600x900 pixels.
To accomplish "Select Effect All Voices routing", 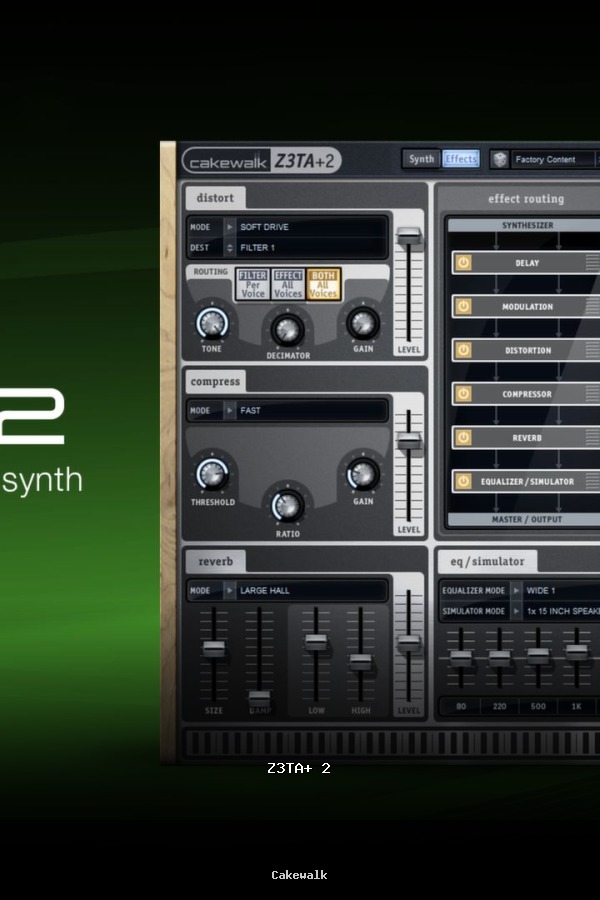I will pyautogui.click(x=288, y=284).
